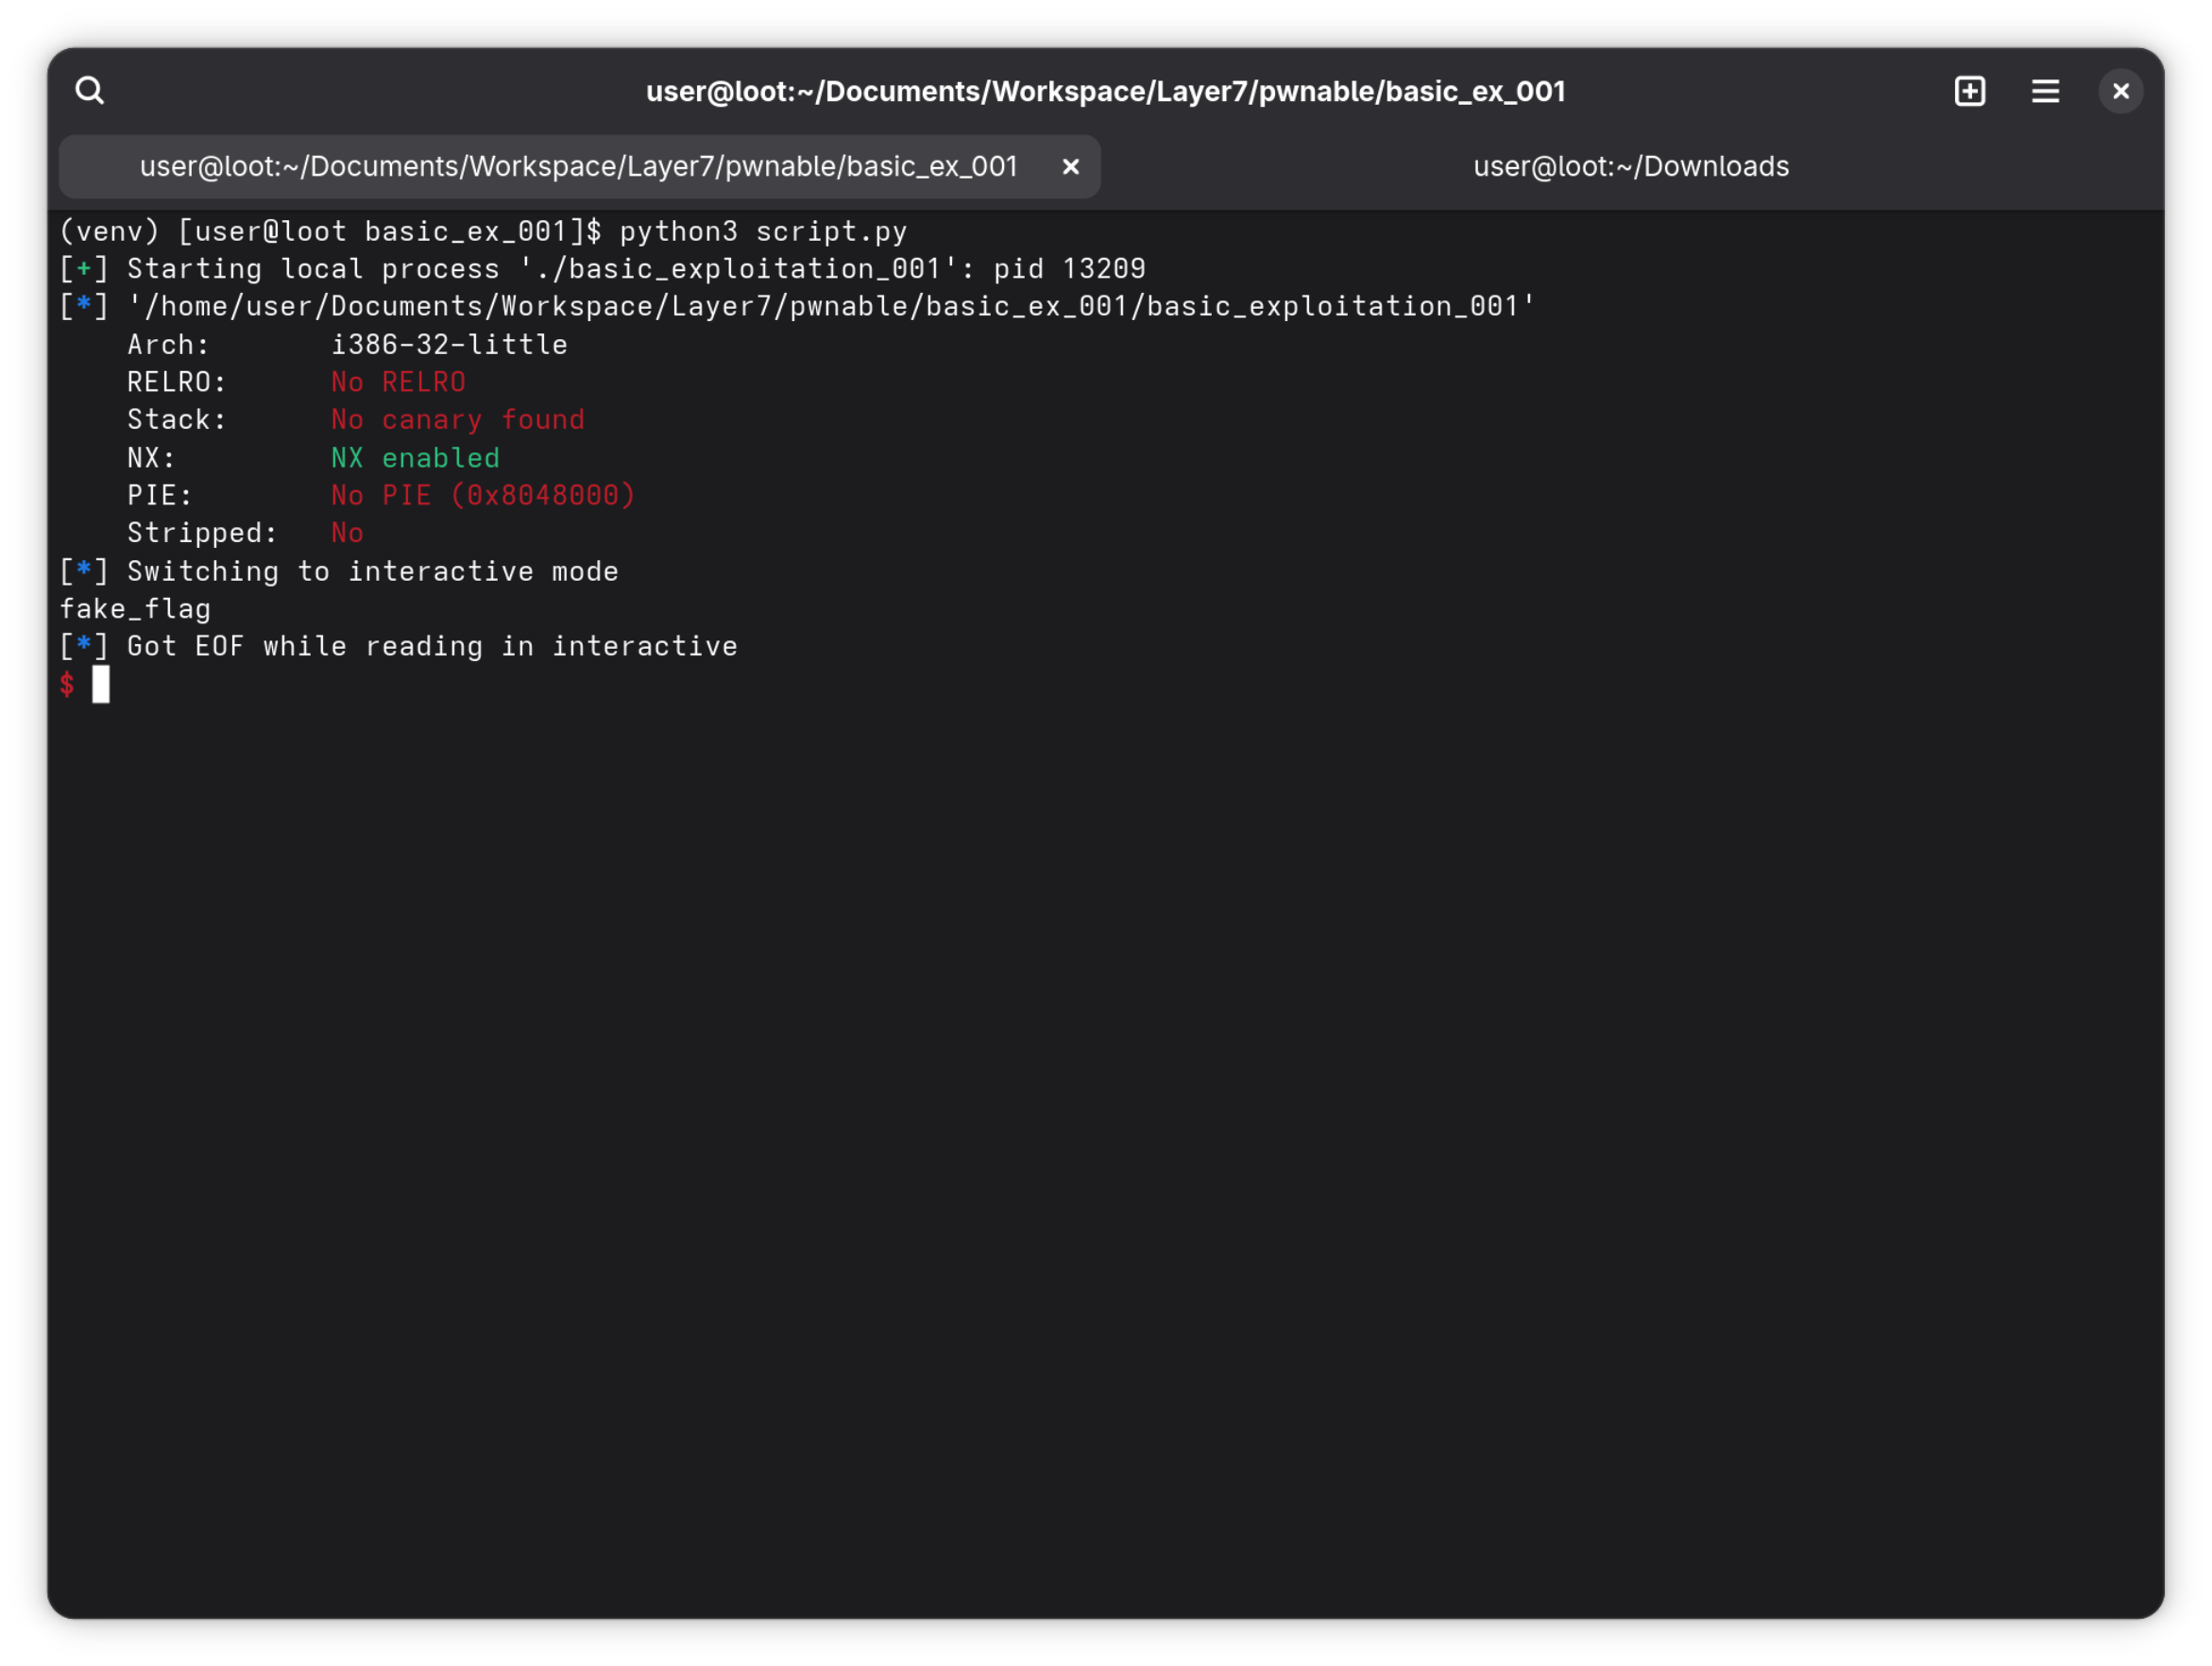Click the Got EOF while reading line
This screenshot has height=1666, width=2212.
(432, 647)
